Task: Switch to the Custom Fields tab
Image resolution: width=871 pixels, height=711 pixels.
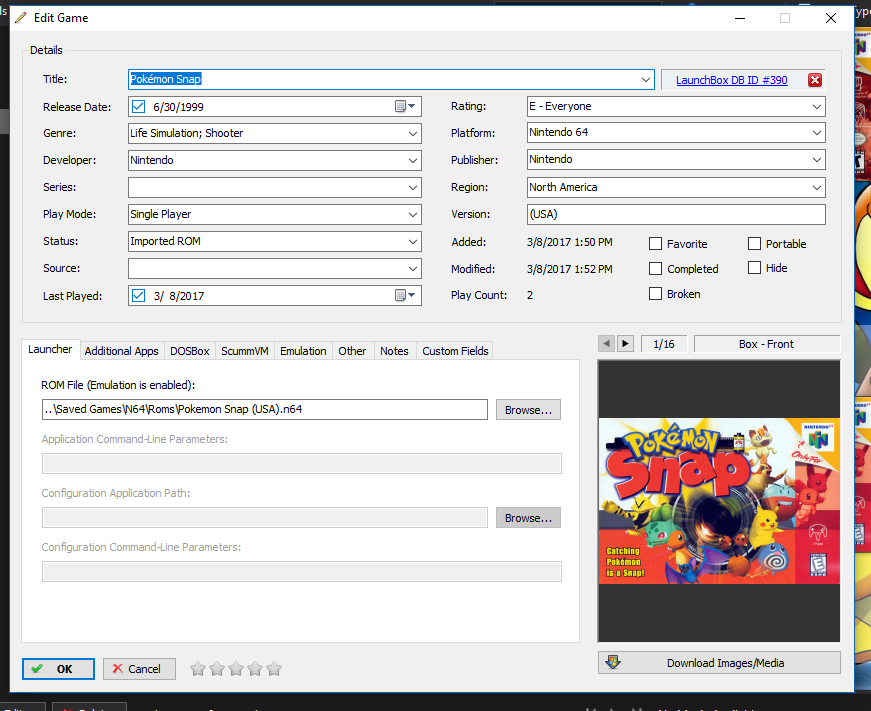Action: (x=455, y=351)
